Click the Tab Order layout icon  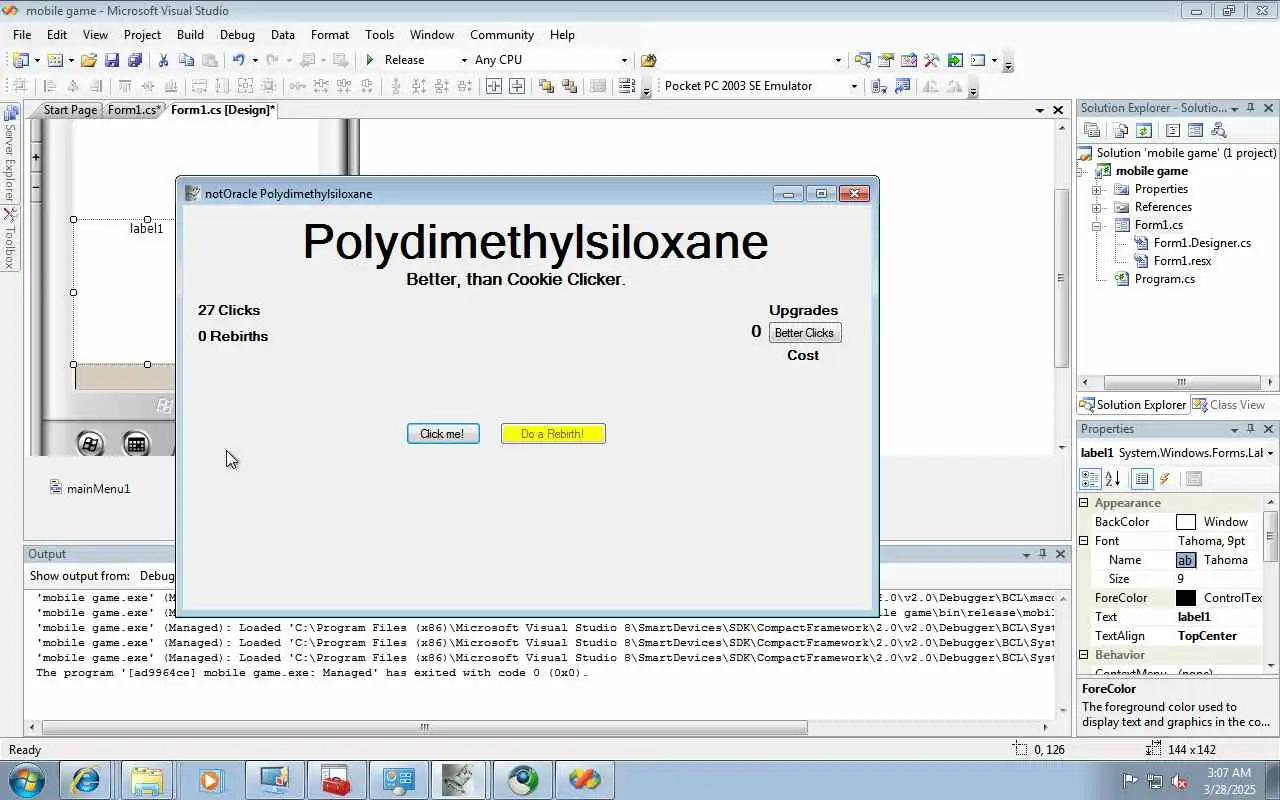627,86
